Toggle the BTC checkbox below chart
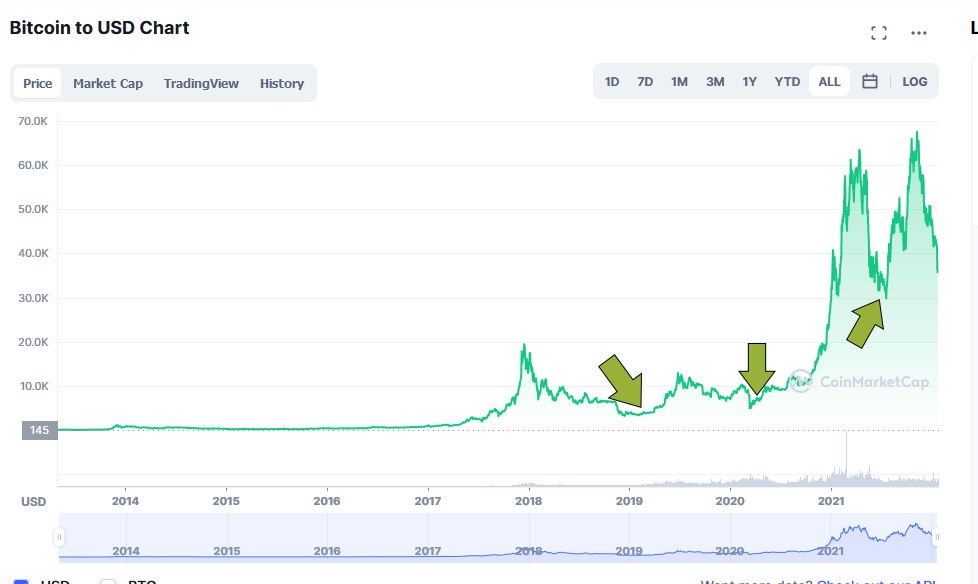978x584 pixels. (108, 581)
